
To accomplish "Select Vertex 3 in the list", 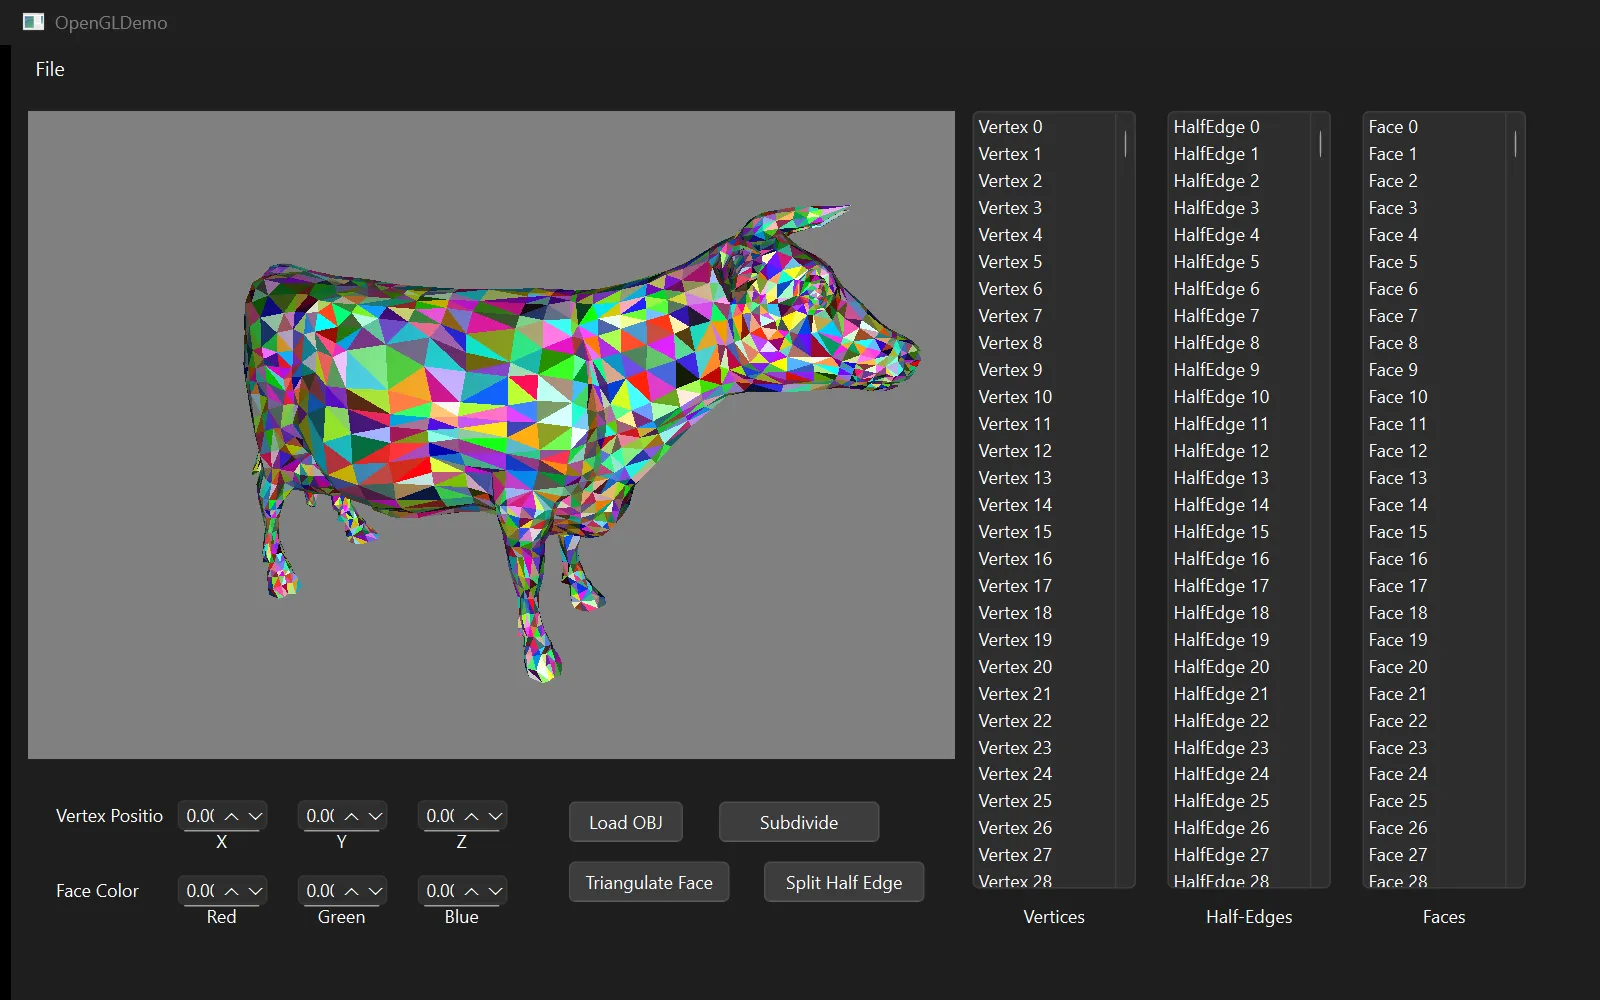I will coord(1045,208).
